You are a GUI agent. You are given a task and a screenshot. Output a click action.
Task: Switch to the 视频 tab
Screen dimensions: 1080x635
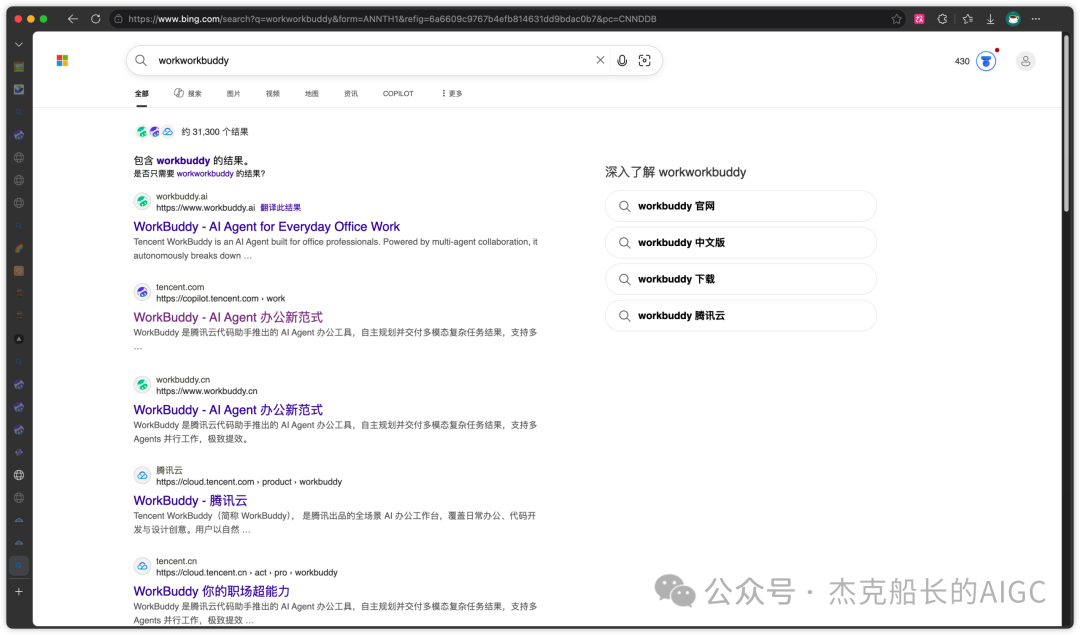(x=273, y=94)
